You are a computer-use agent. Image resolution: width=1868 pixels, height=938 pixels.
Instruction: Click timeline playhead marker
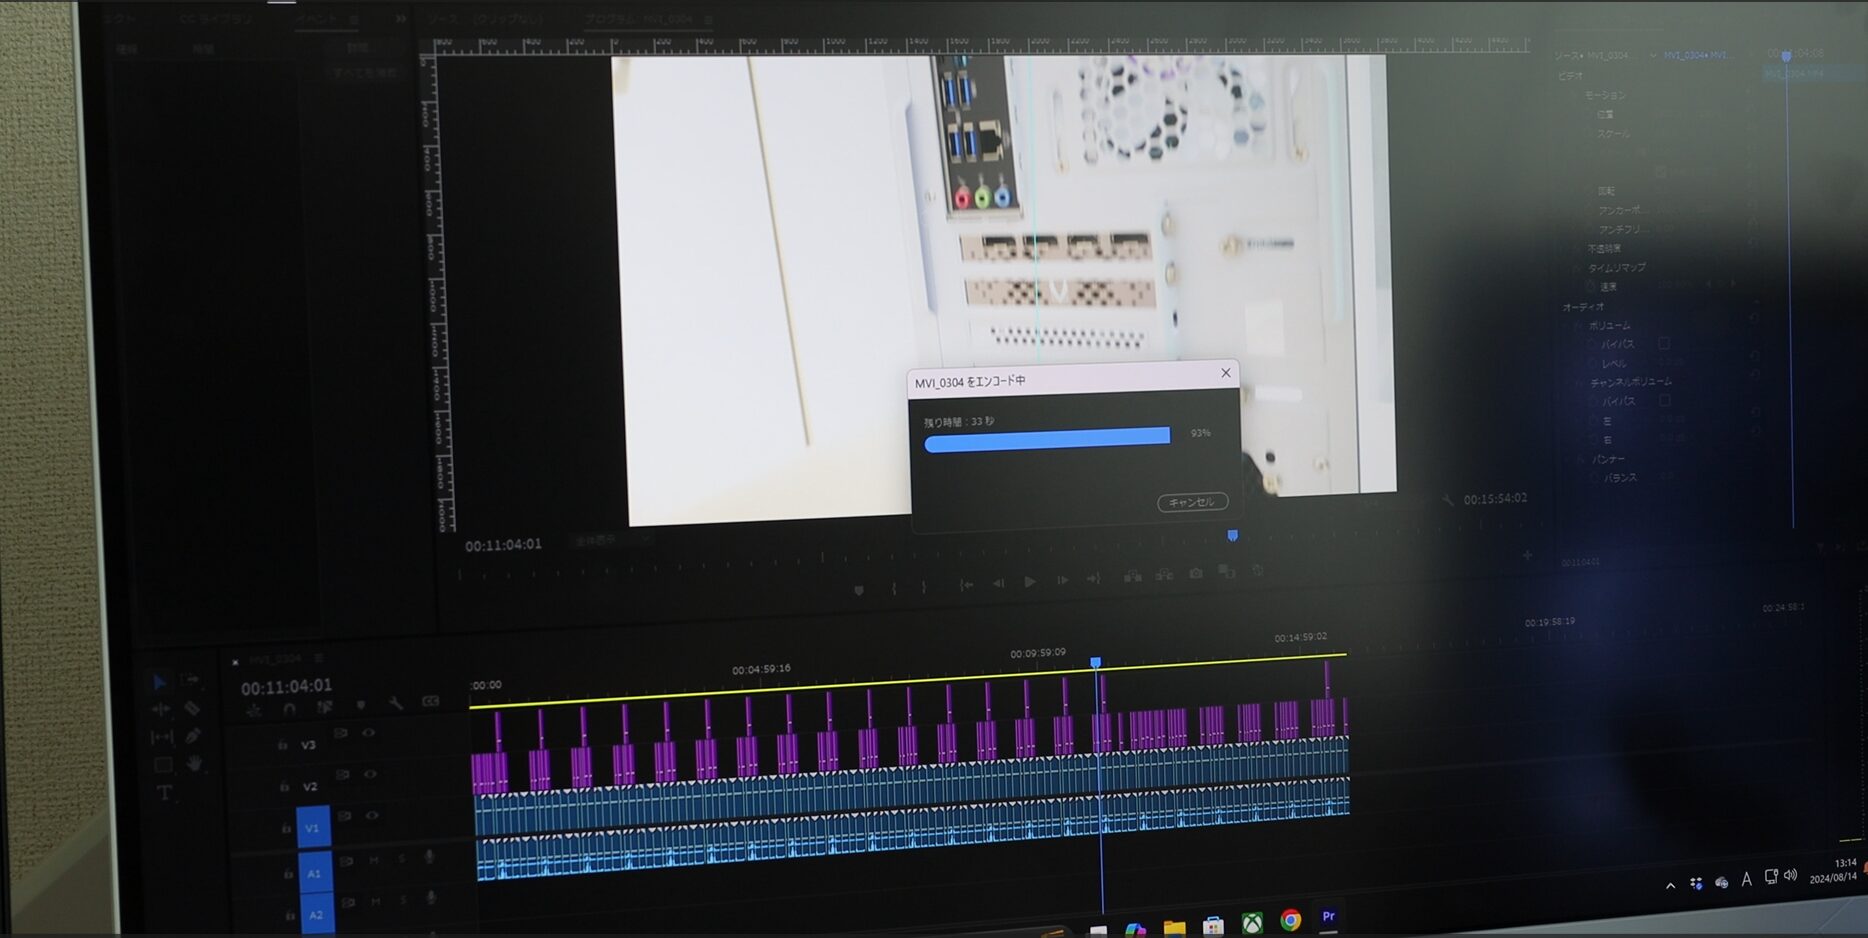[x=1096, y=662]
